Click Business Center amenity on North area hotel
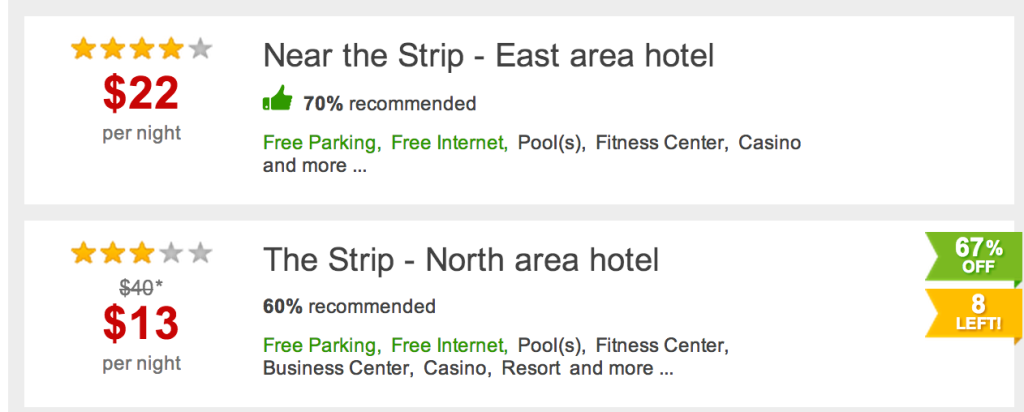 (338, 369)
